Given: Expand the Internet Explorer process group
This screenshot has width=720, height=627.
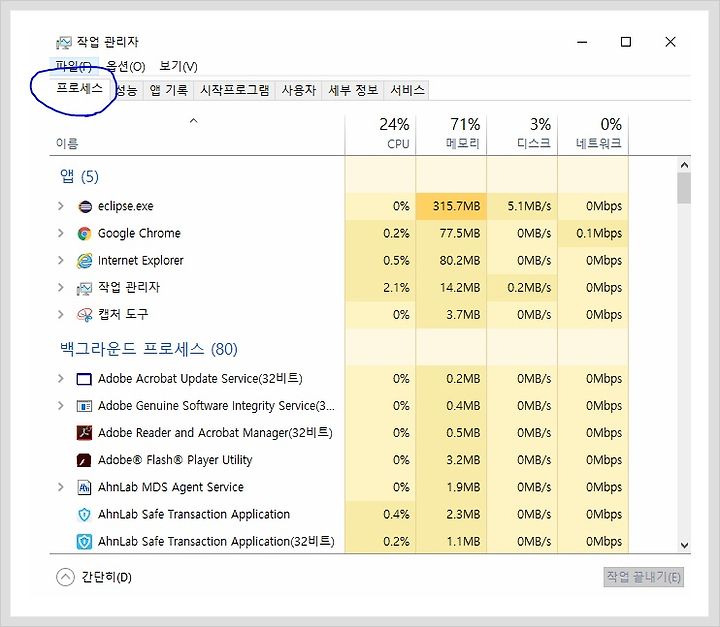Looking at the screenshot, I should pos(60,260).
